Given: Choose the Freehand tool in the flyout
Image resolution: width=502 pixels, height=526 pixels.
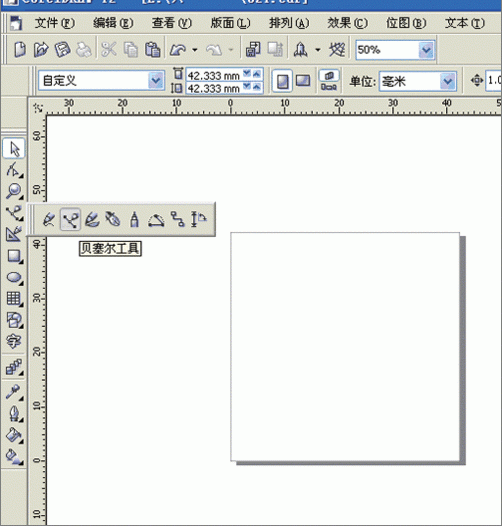Looking at the screenshot, I should pos(49,219).
